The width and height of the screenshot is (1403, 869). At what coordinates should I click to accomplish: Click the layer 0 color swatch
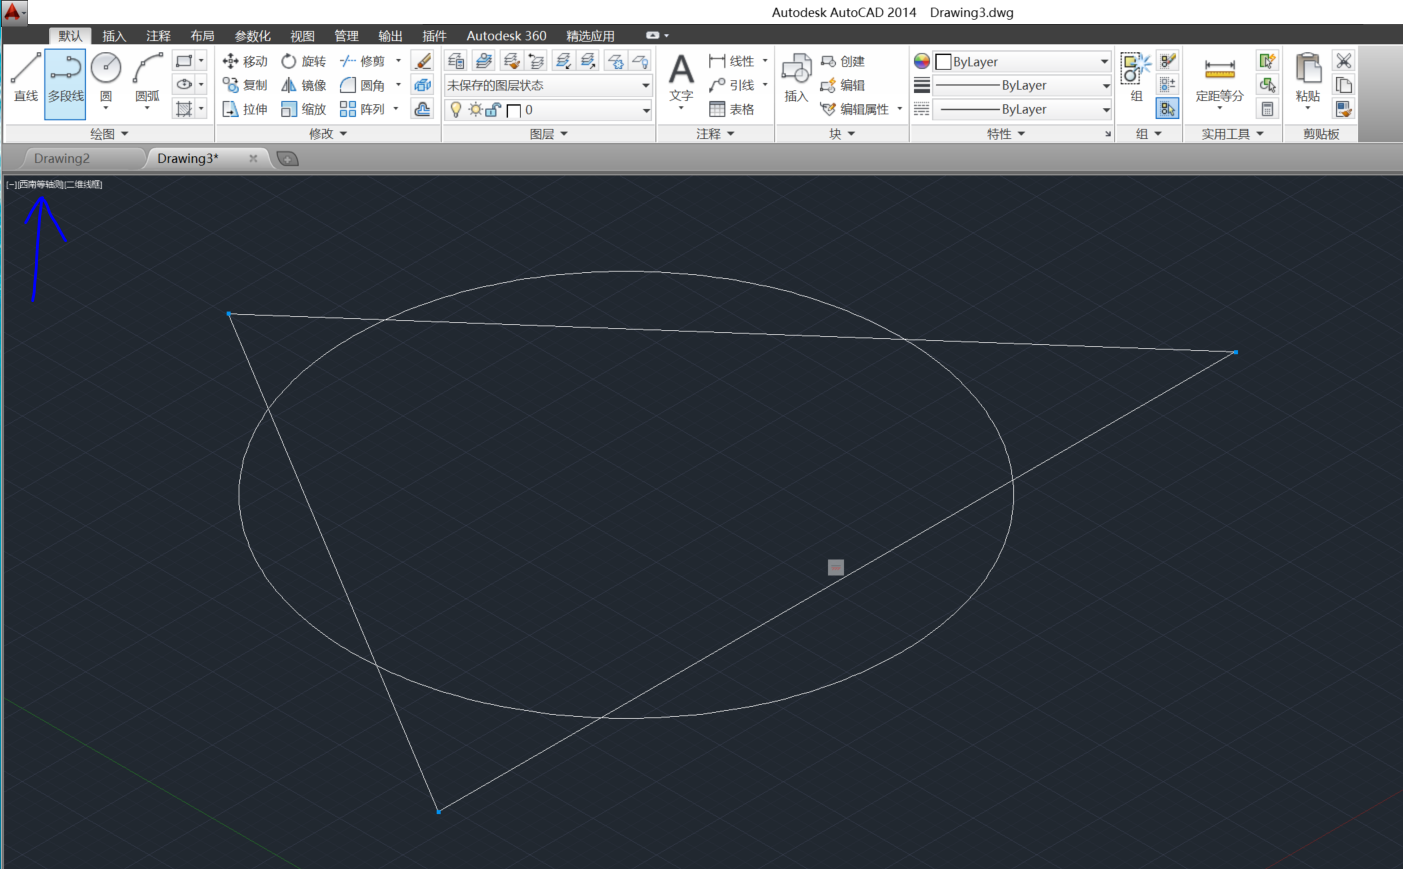tap(514, 110)
